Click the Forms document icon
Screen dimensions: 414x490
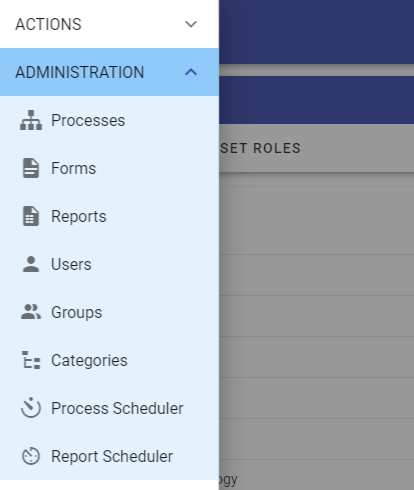[31, 168]
